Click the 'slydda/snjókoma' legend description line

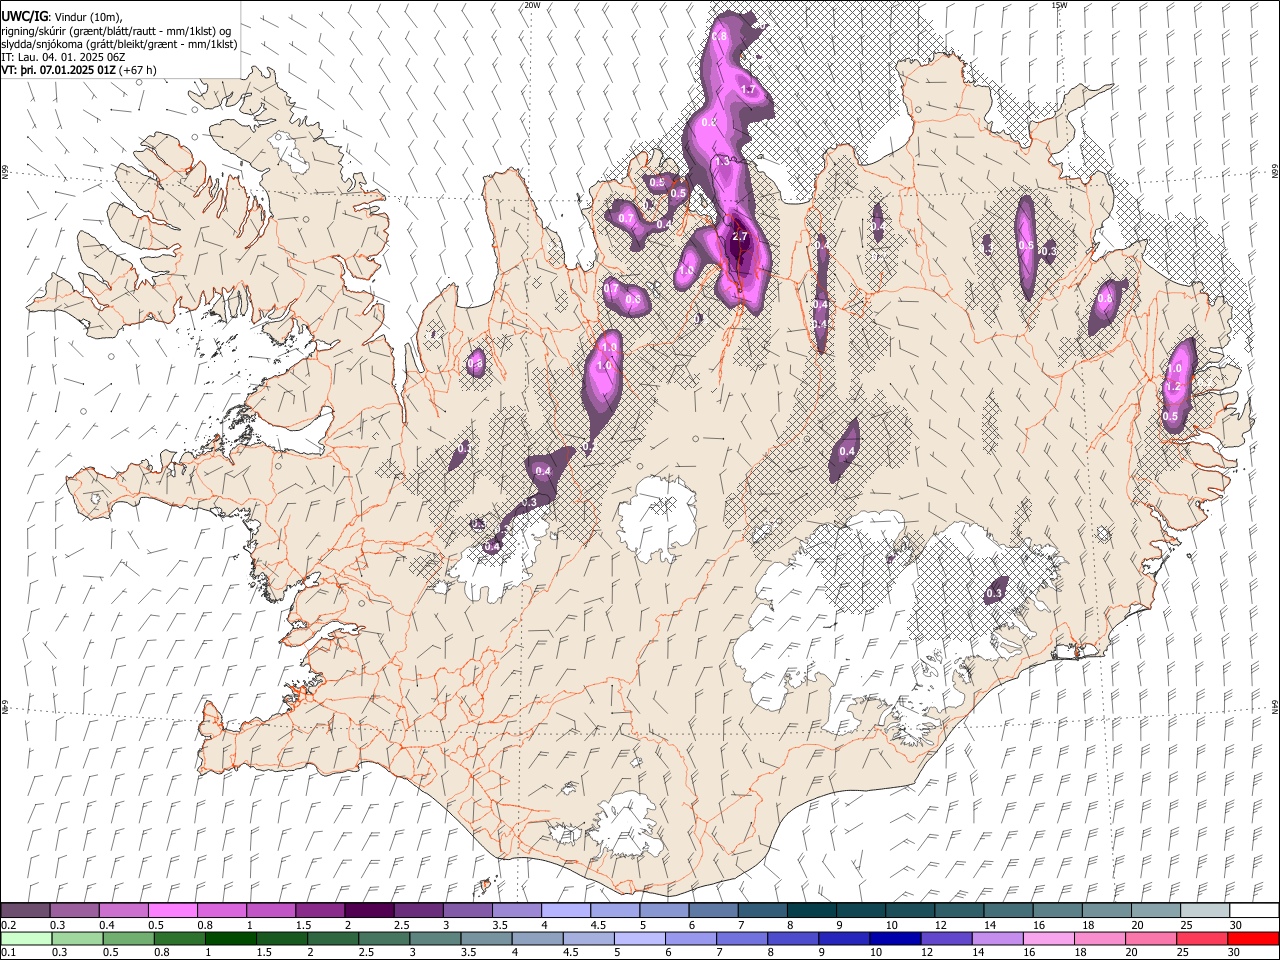(119, 44)
